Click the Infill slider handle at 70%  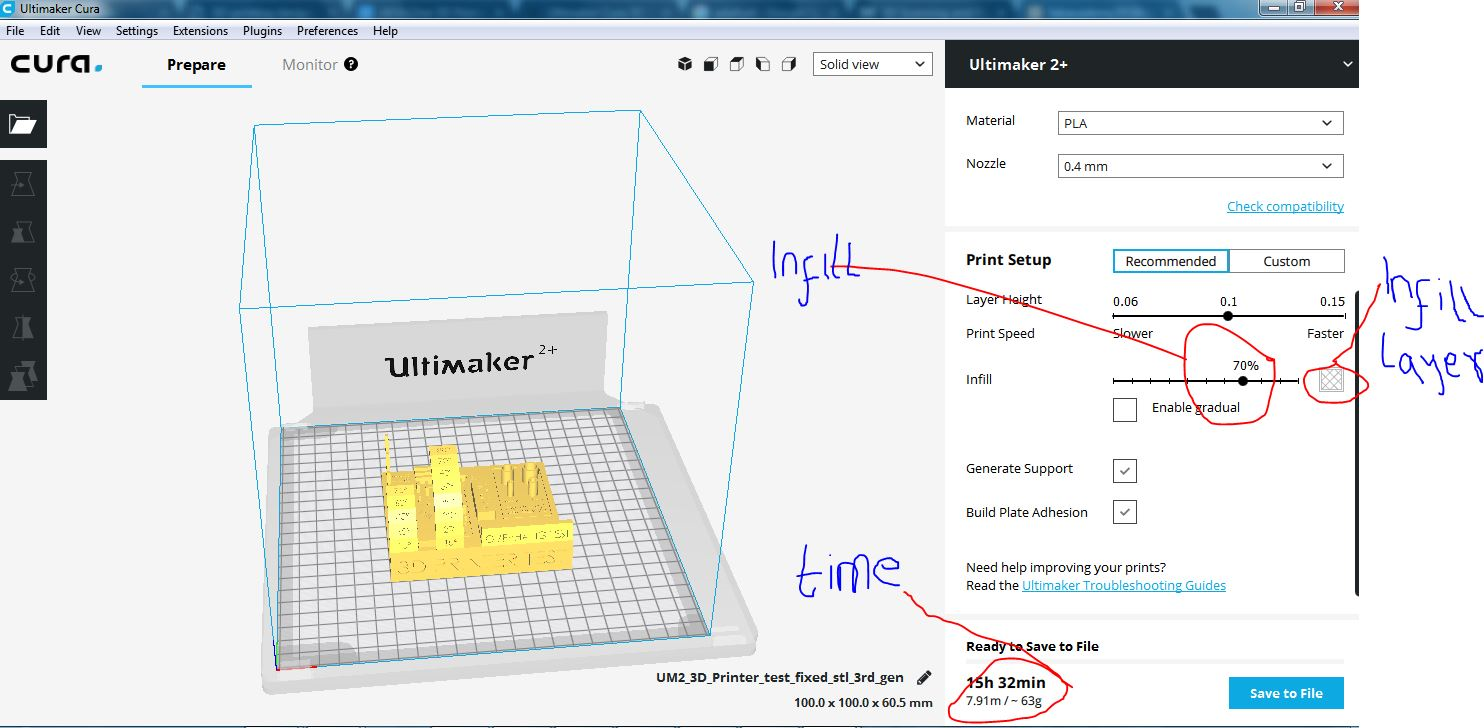(1242, 381)
